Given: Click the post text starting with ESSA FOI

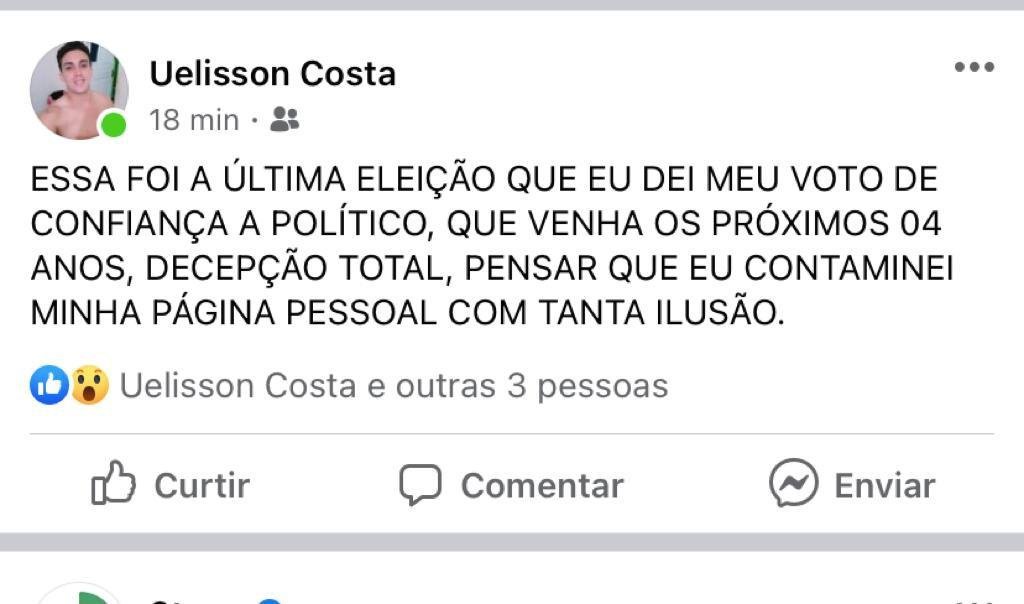Looking at the screenshot, I should point(484,180).
